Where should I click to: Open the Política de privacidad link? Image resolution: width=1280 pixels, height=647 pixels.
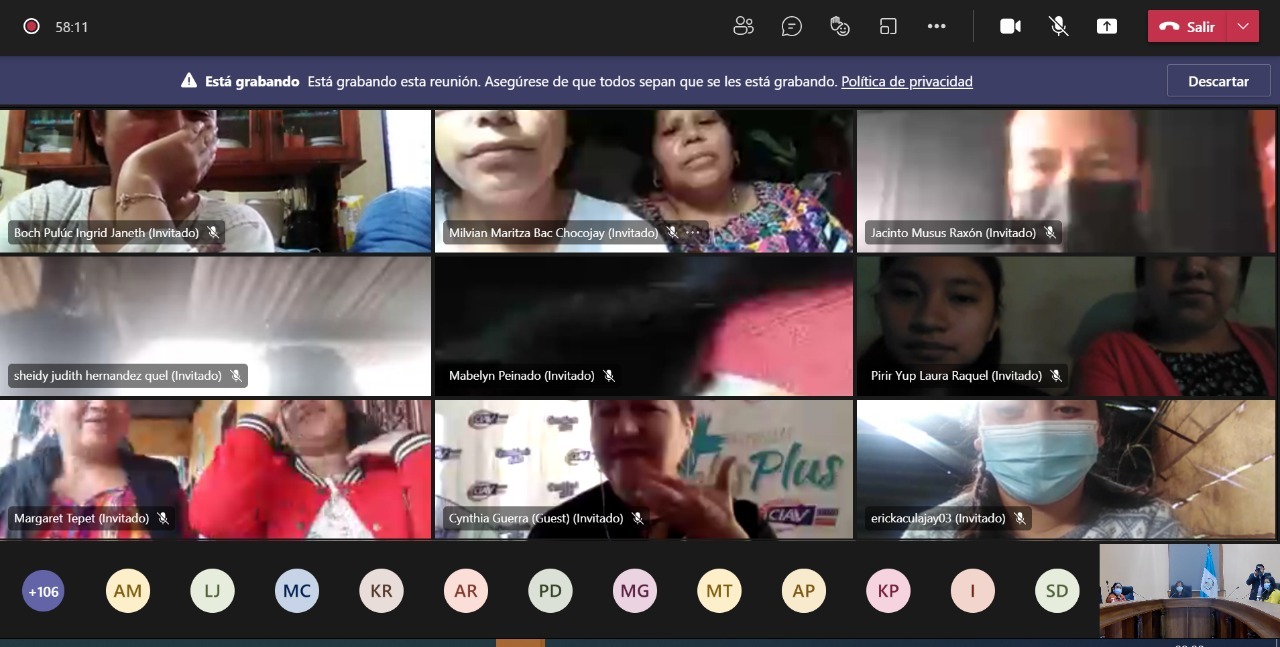pos(906,82)
